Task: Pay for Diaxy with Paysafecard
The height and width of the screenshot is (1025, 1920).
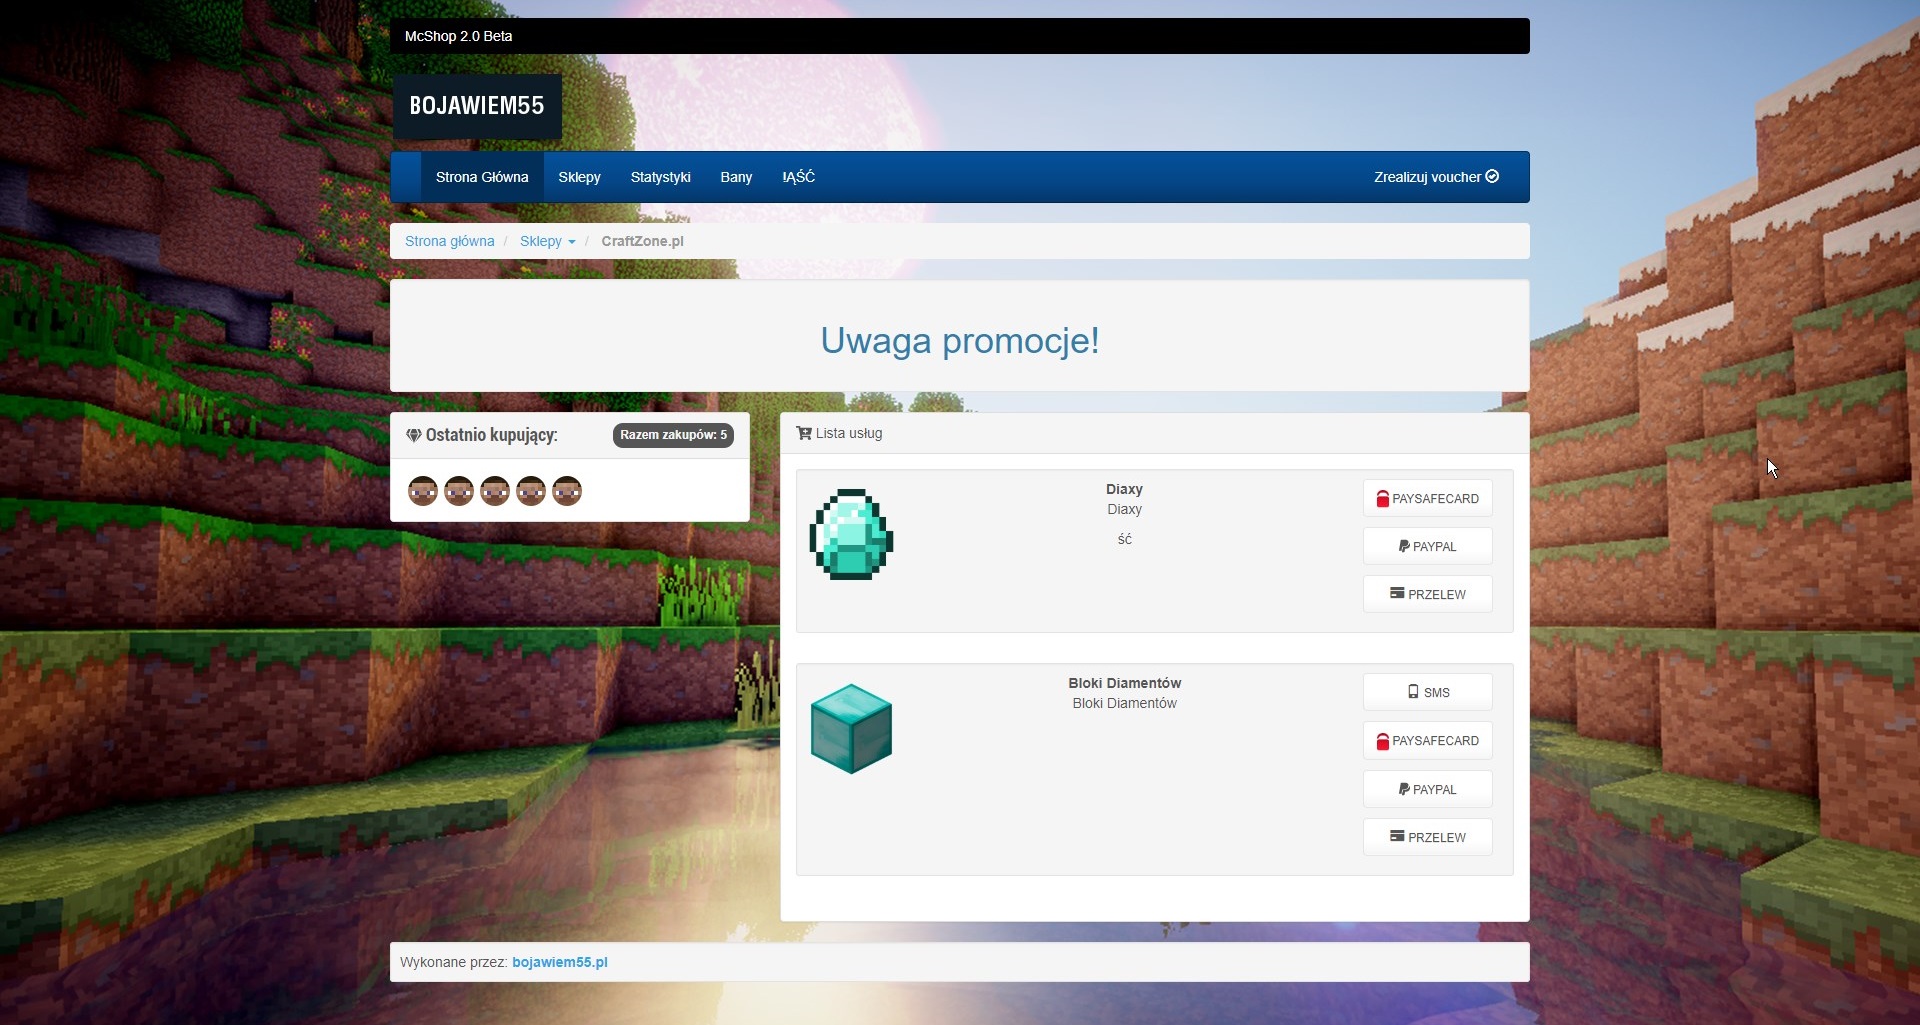Action: [1427, 498]
